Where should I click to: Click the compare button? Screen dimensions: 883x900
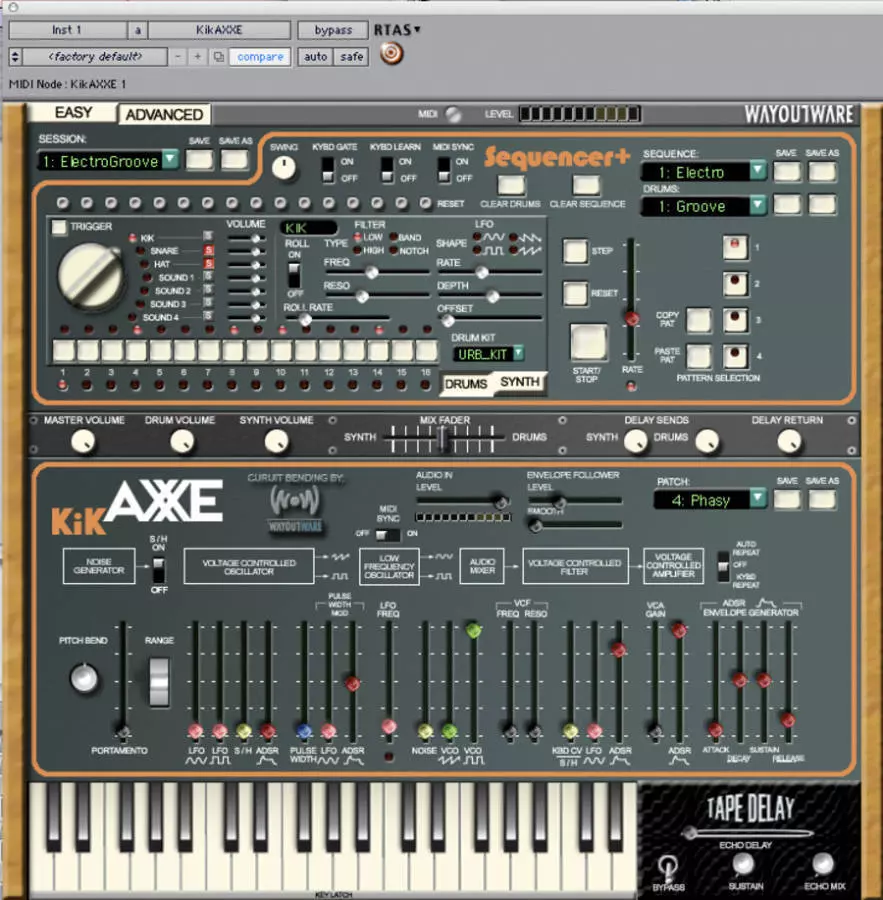(x=260, y=57)
